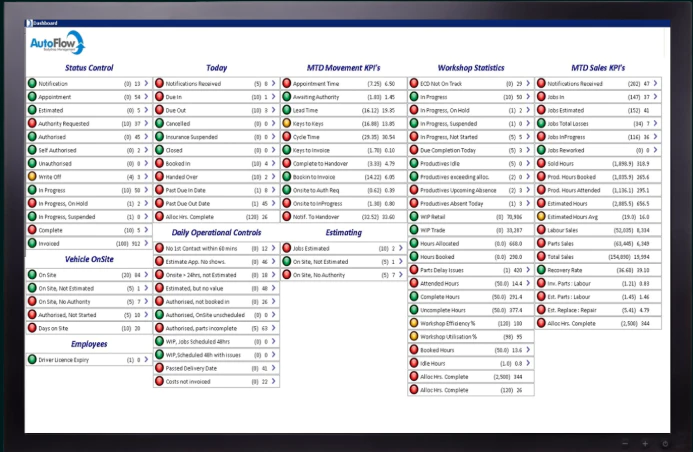
Task: Click the Hours Allocated row label
Action: [439, 243]
